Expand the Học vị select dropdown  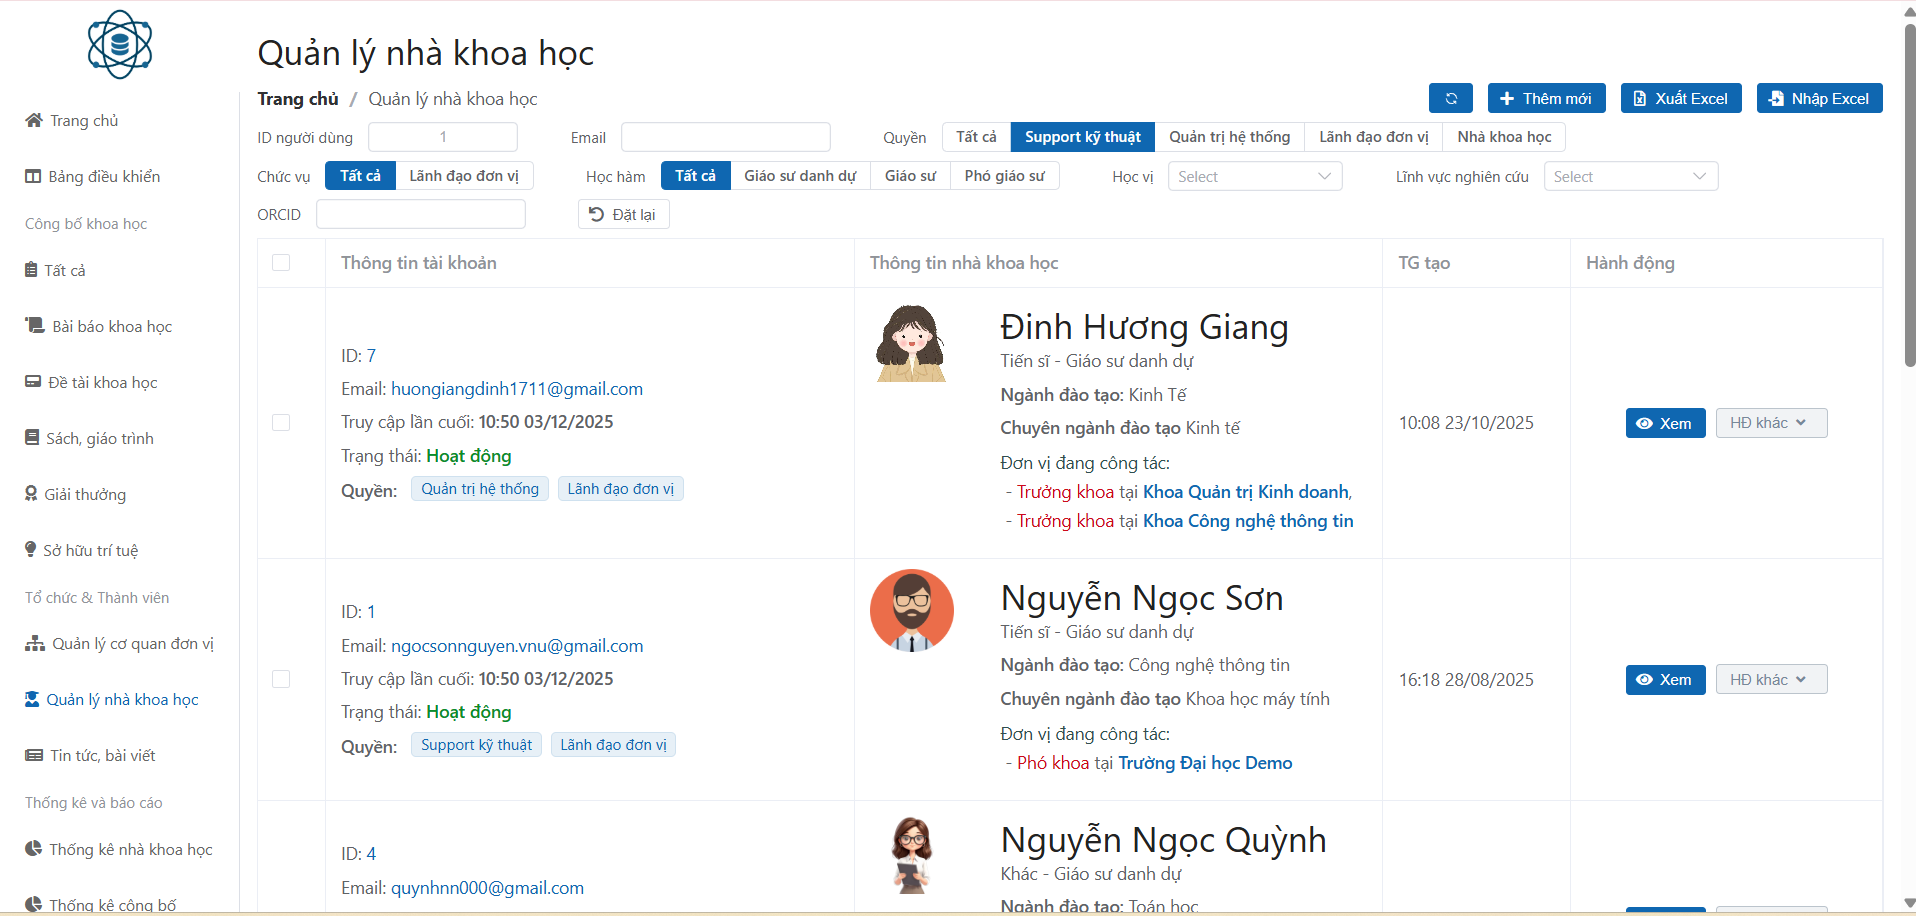click(x=1254, y=177)
